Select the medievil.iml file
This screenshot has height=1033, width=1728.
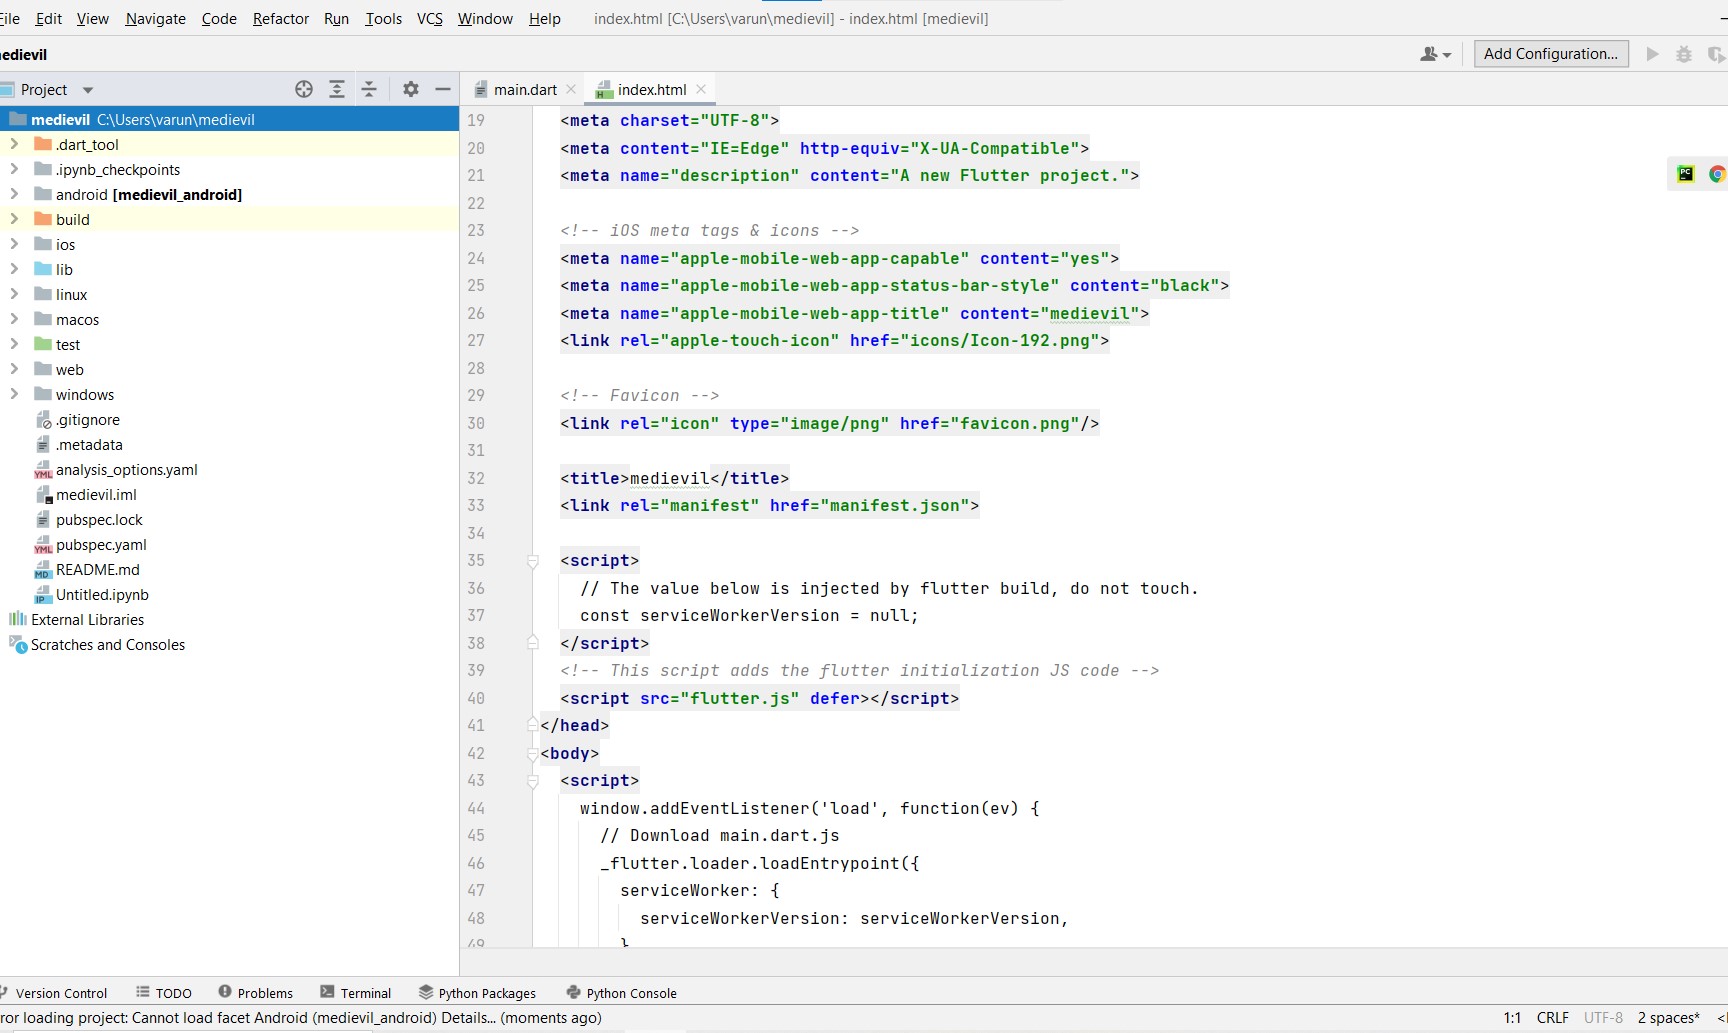click(x=96, y=495)
